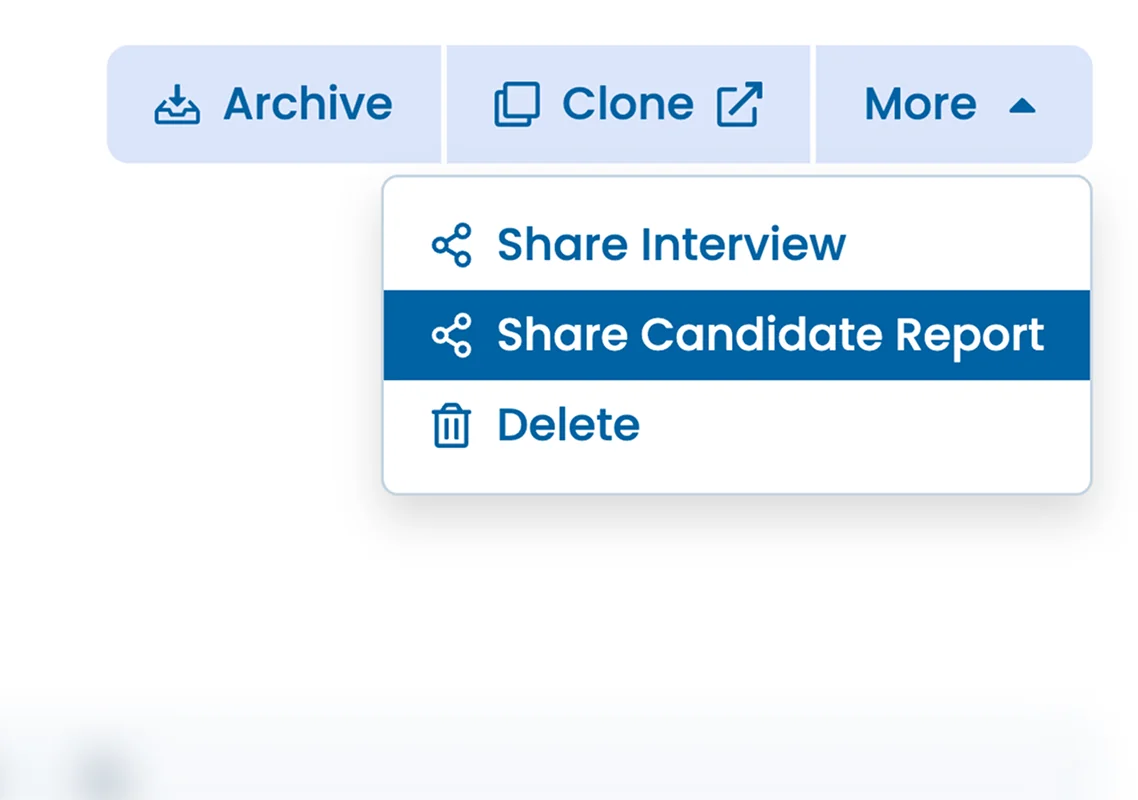
Task: Click the highlighted Share Candidate Report row
Action: (x=737, y=334)
